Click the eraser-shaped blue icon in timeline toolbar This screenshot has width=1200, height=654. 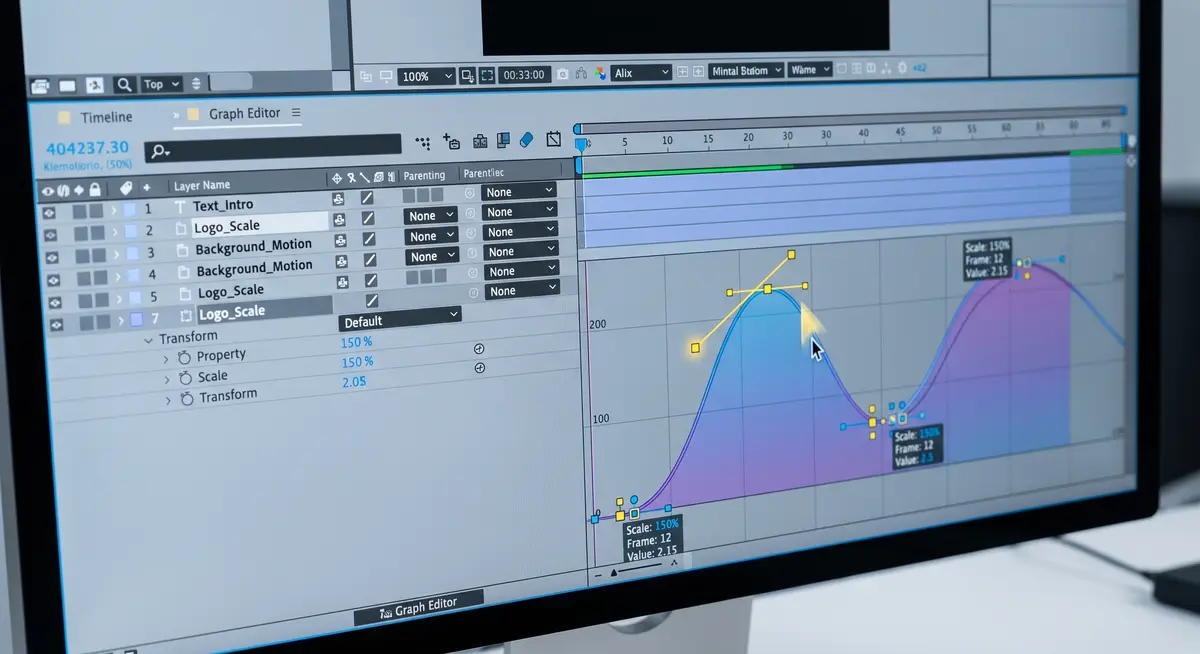click(528, 139)
